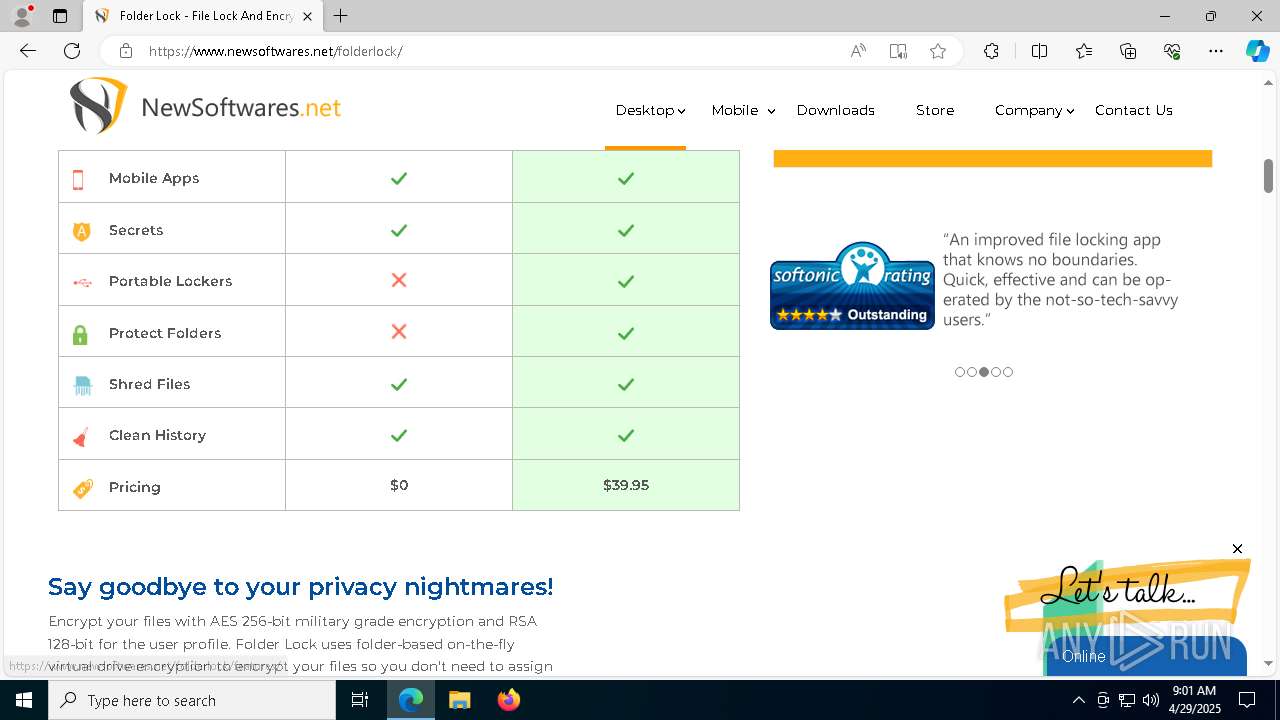Open the notification center

pos(1247,700)
